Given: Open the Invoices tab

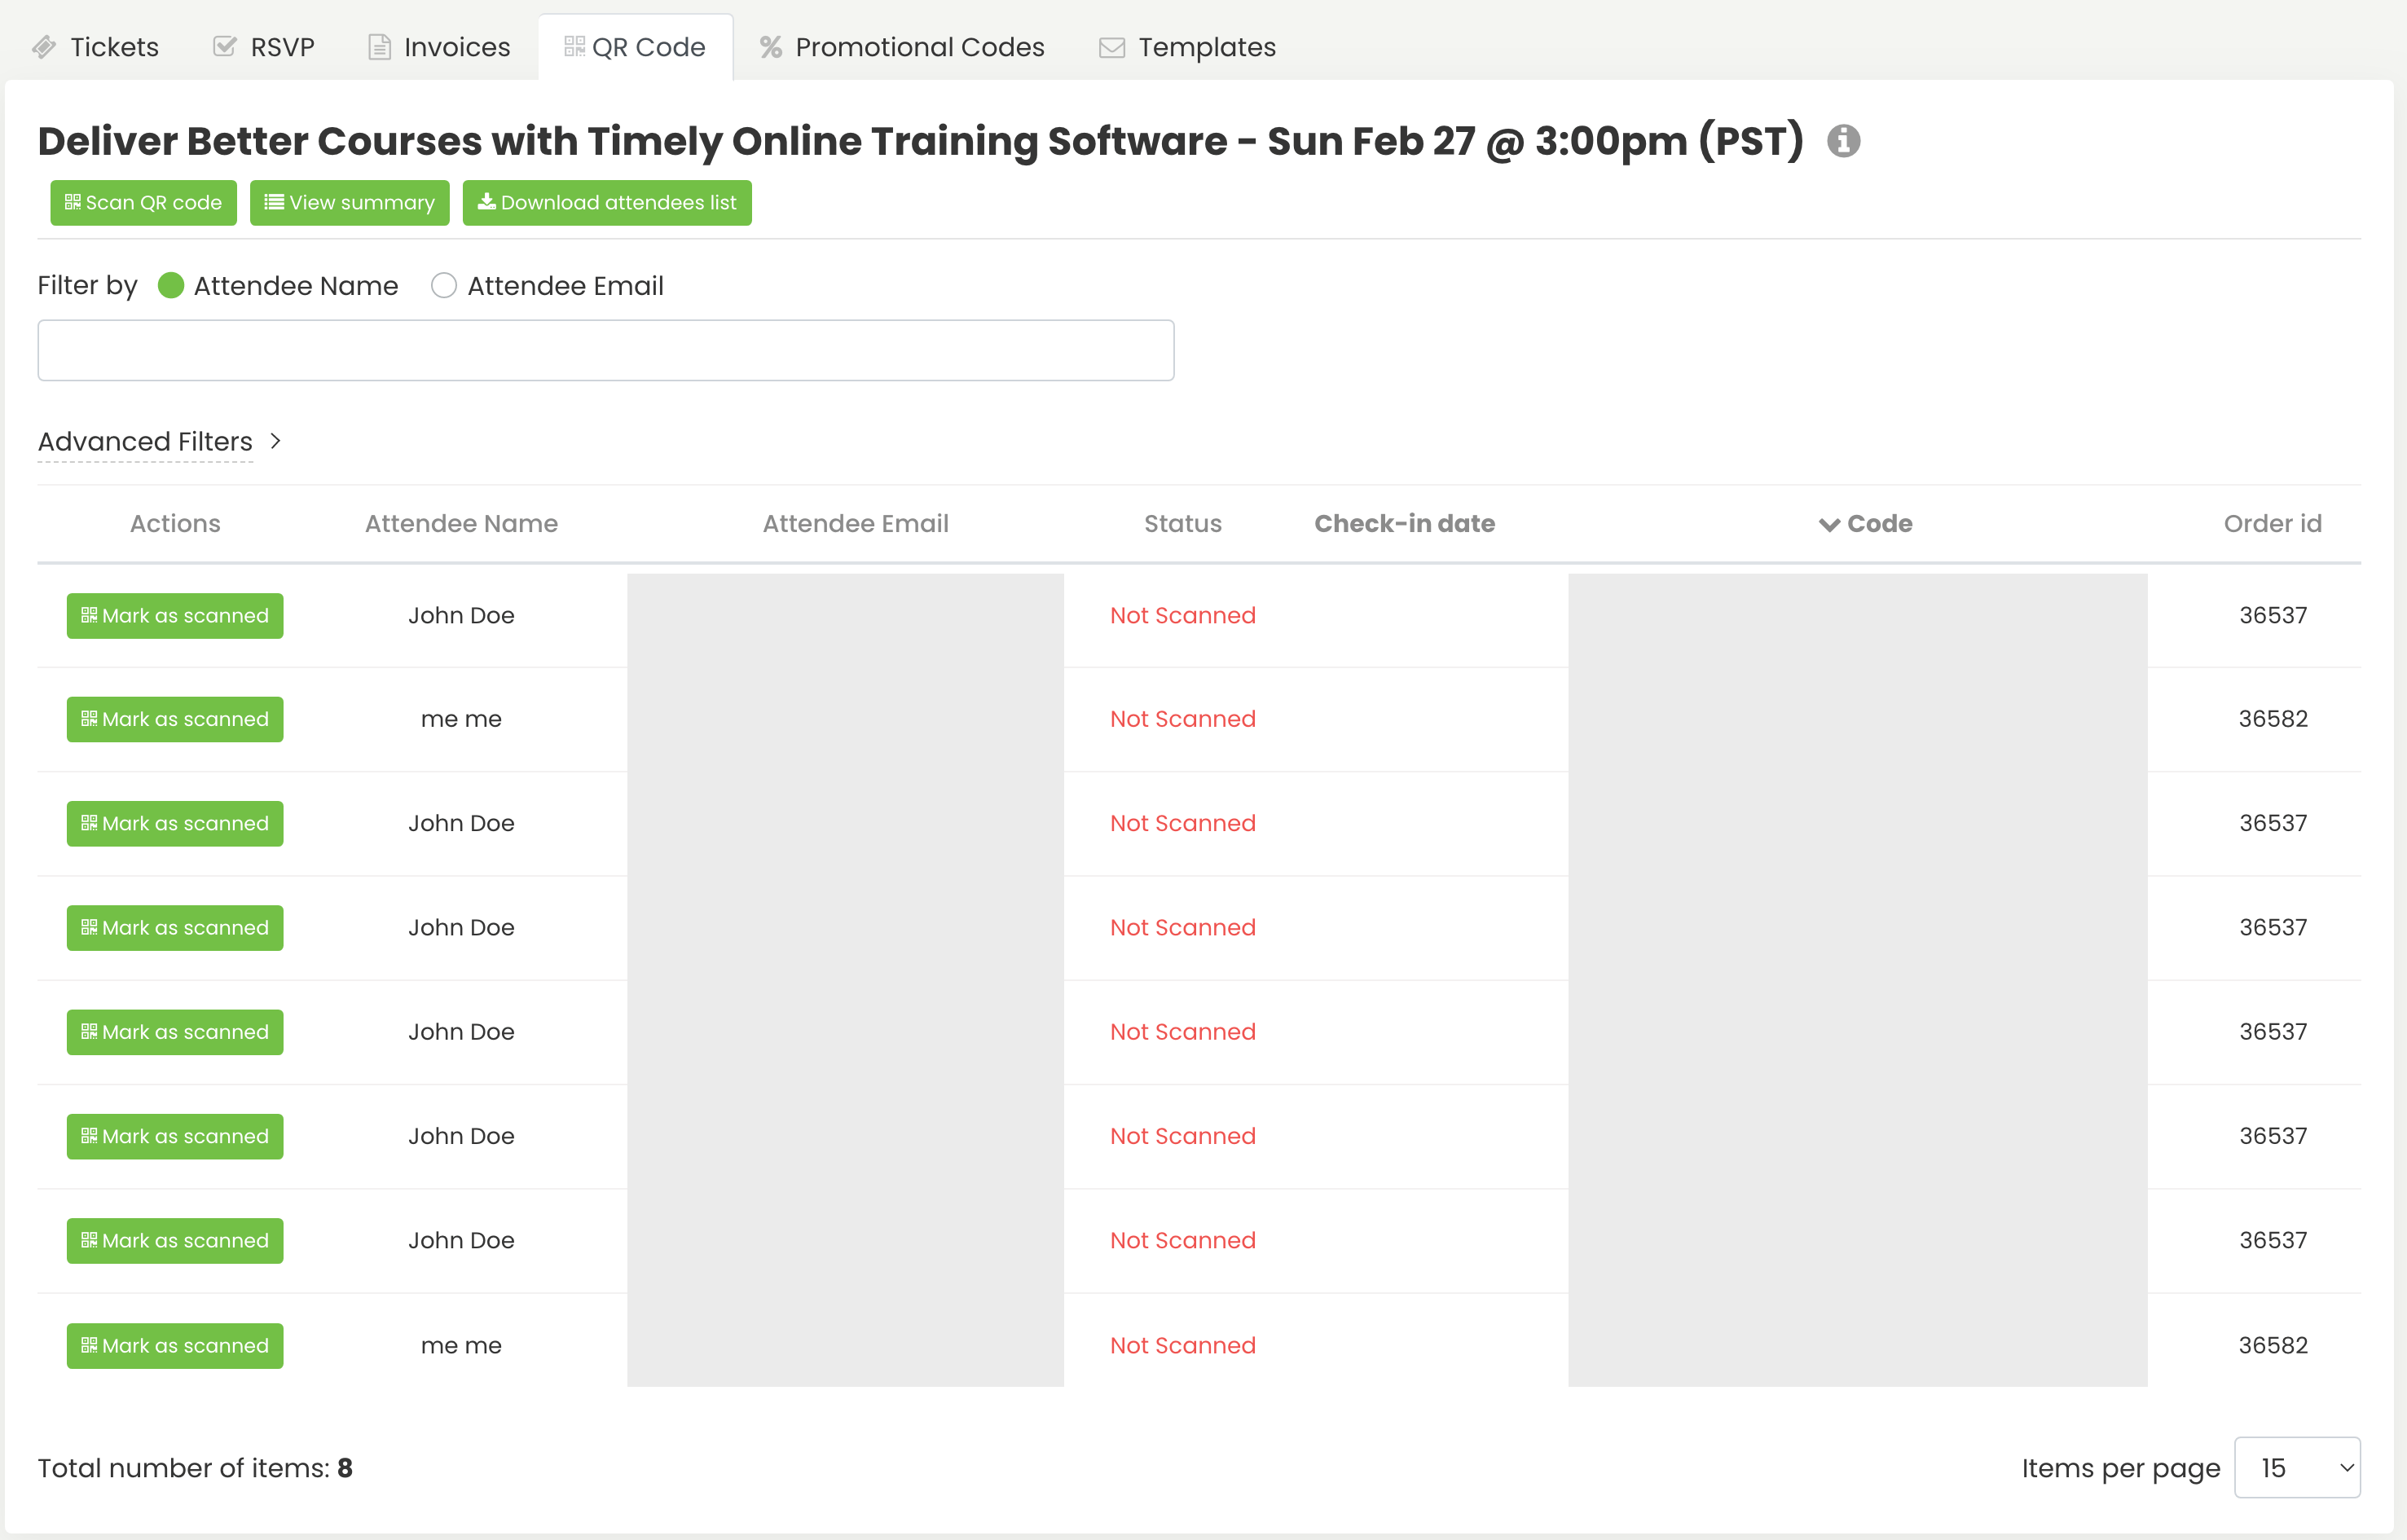Looking at the screenshot, I should click(439, 47).
